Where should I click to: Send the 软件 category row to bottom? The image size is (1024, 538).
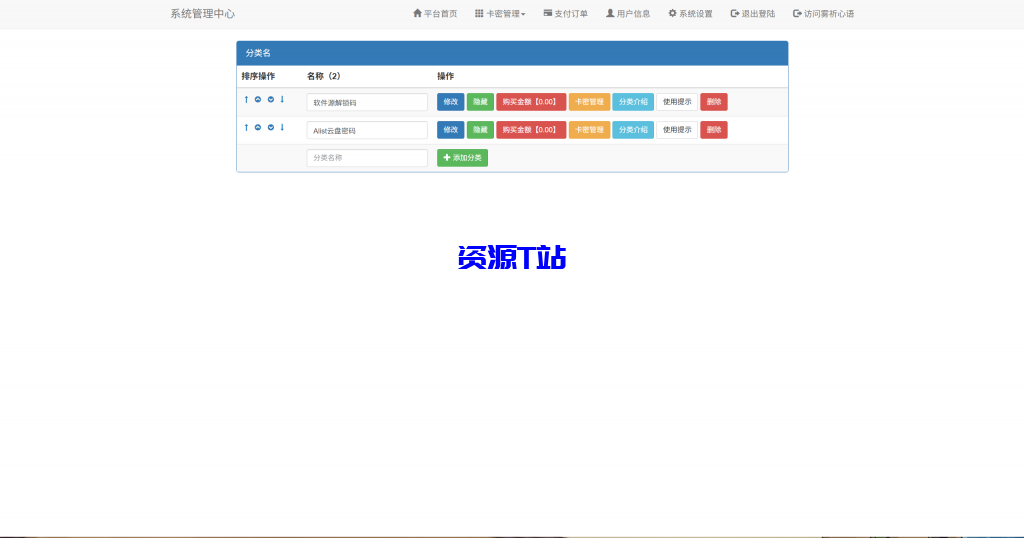(x=282, y=99)
